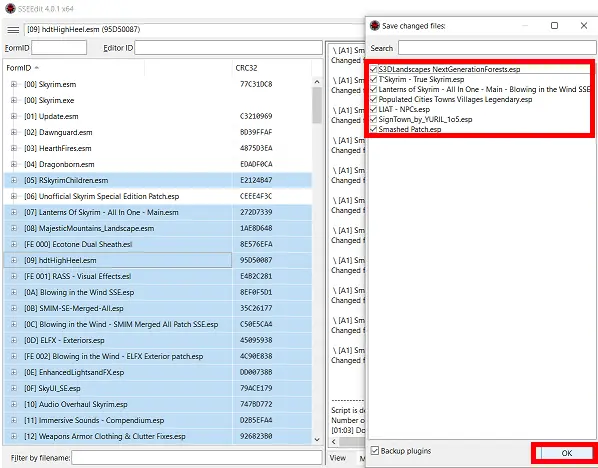
Task: Expand [05] RSkyrimChildren.esm node
Action: (x=14, y=180)
